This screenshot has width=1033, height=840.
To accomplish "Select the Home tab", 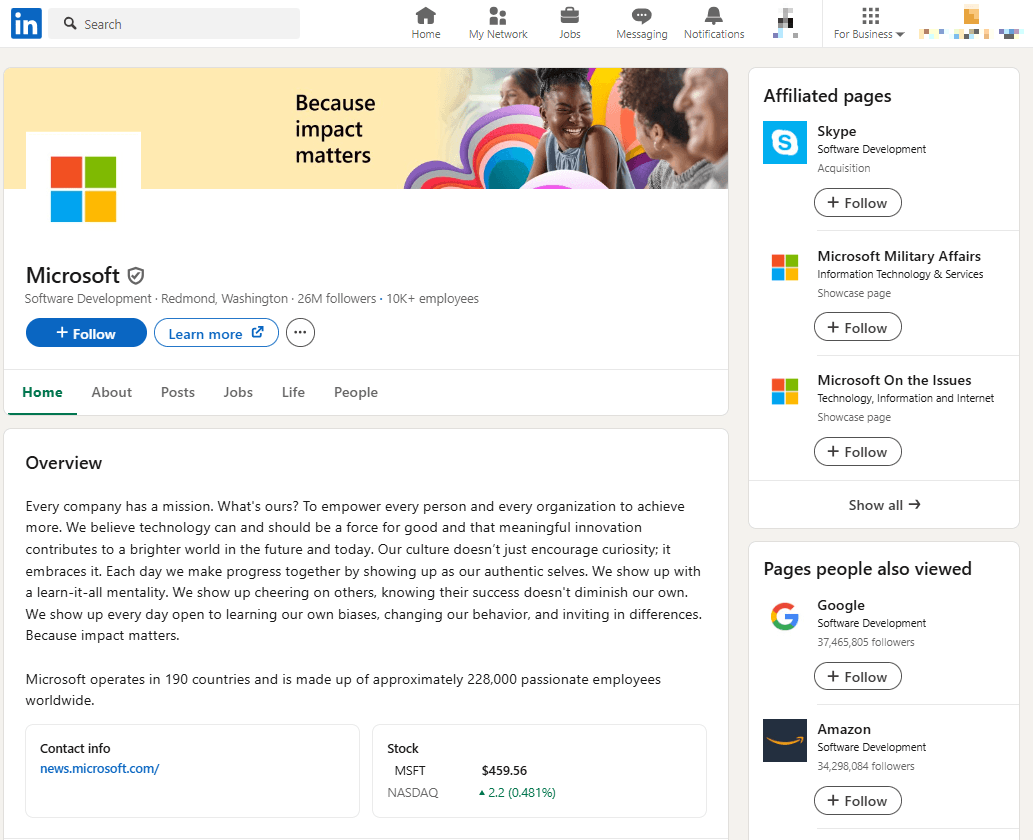I will point(42,393).
